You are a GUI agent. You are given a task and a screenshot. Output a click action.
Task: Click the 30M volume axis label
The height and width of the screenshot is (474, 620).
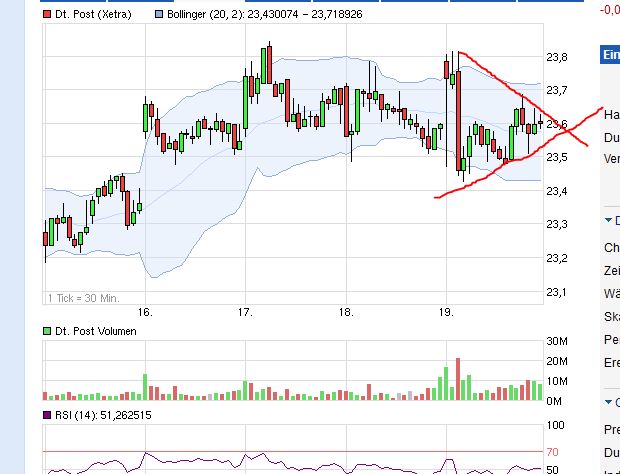pyautogui.click(x=557, y=341)
